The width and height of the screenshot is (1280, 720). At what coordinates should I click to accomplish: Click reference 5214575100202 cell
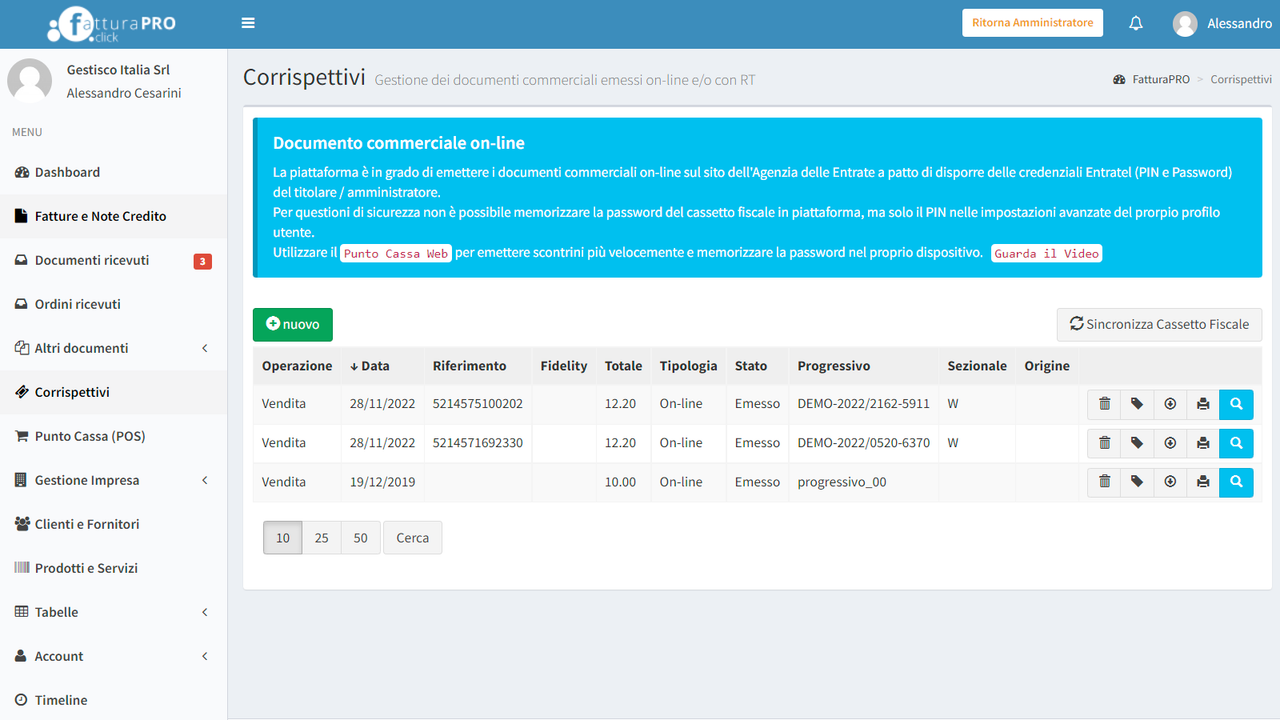click(x=478, y=404)
